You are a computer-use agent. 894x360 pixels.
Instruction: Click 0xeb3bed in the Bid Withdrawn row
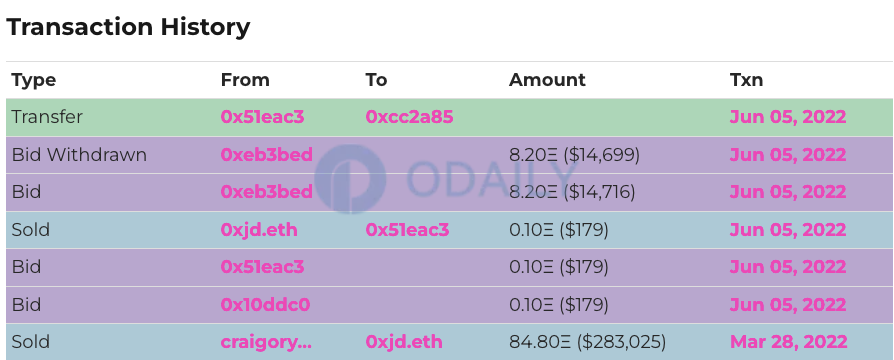267,155
